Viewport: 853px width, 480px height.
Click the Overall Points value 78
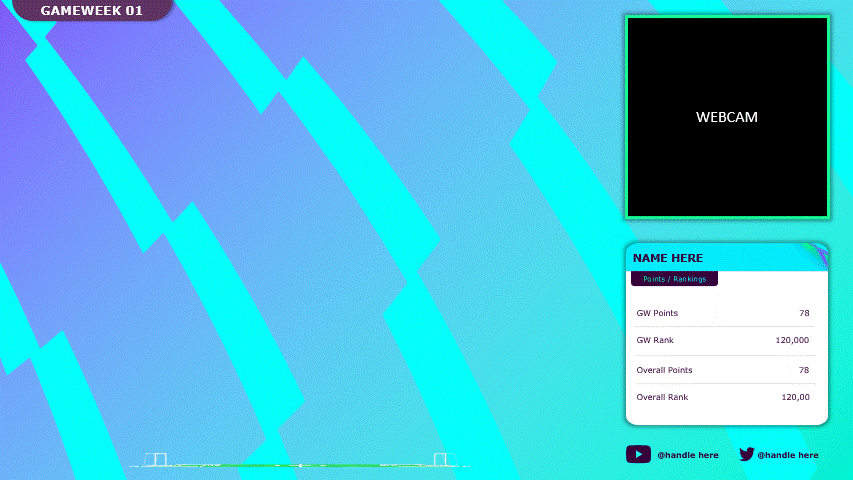click(804, 370)
